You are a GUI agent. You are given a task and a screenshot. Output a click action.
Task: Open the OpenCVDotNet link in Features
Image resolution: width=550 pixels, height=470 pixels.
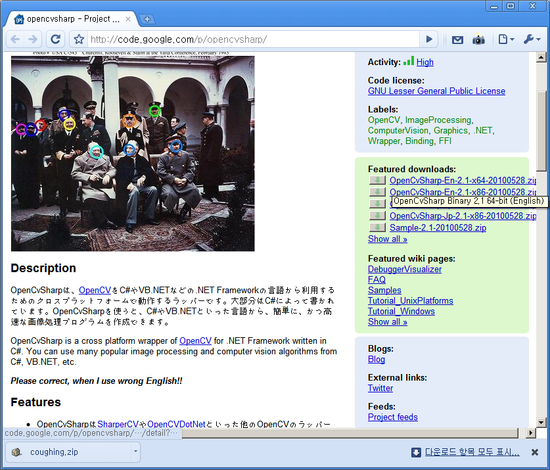point(176,424)
